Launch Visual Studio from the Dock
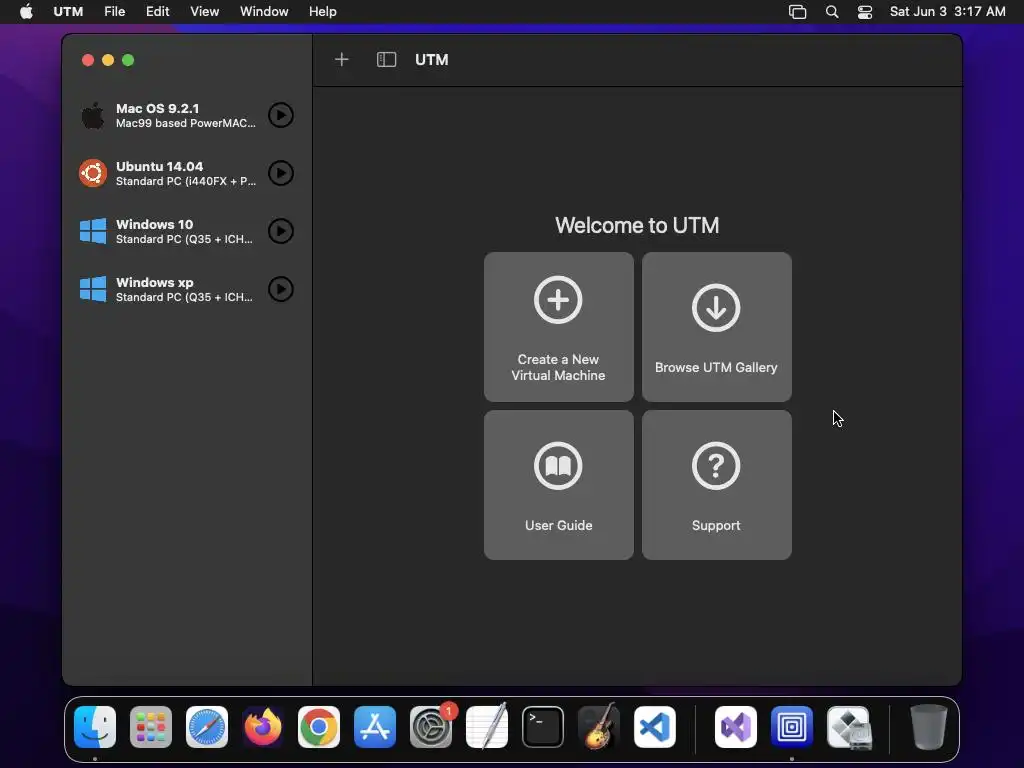 [x=736, y=727]
